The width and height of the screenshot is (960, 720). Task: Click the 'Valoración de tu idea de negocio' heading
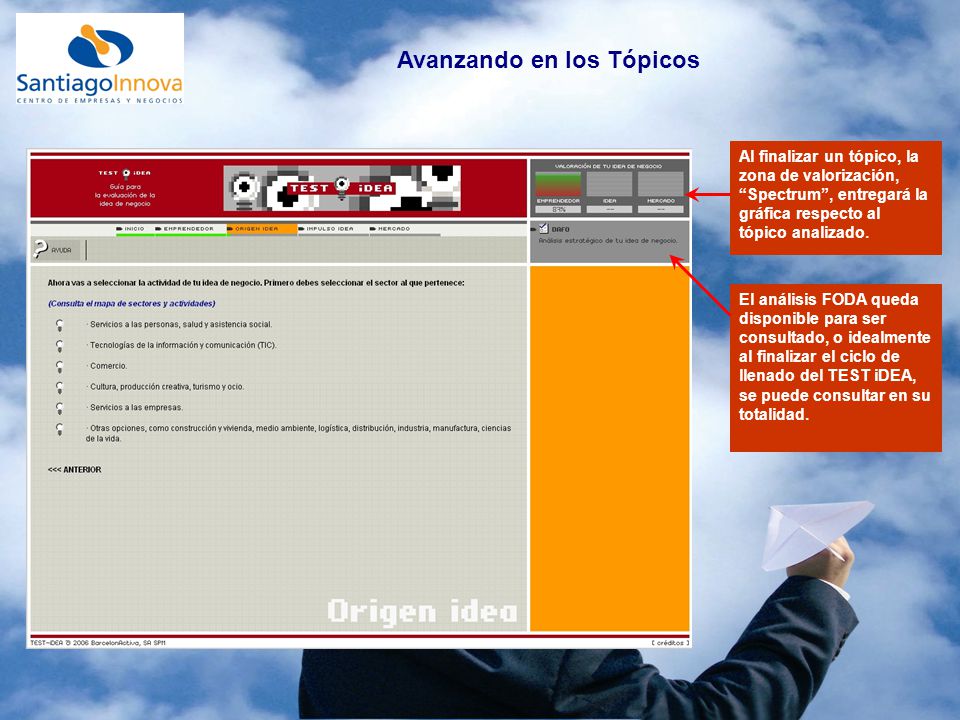tap(608, 166)
